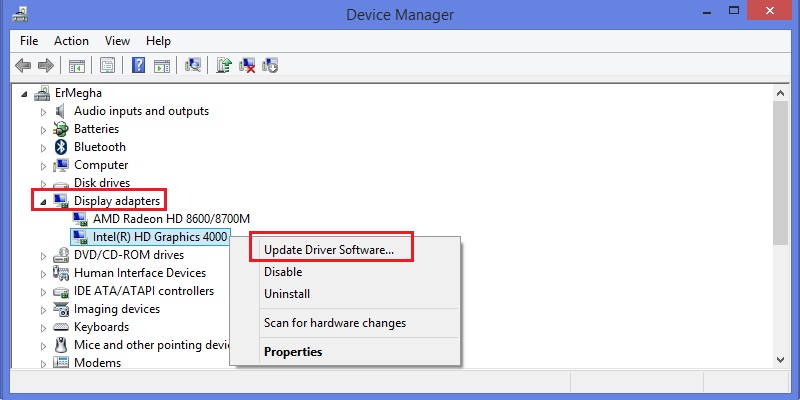The width and height of the screenshot is (800, 400).
Task: Expand the Imaging devices category
Action: point(44,310)
